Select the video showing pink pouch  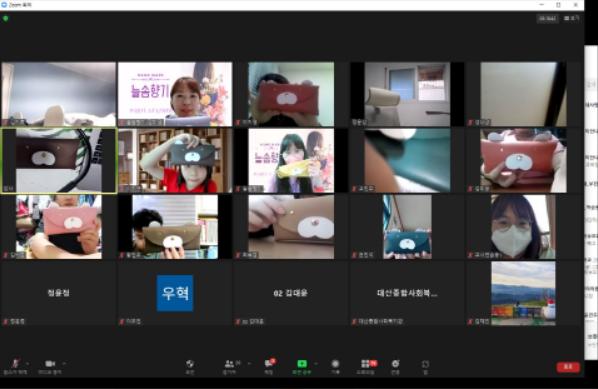pos(59,227)
